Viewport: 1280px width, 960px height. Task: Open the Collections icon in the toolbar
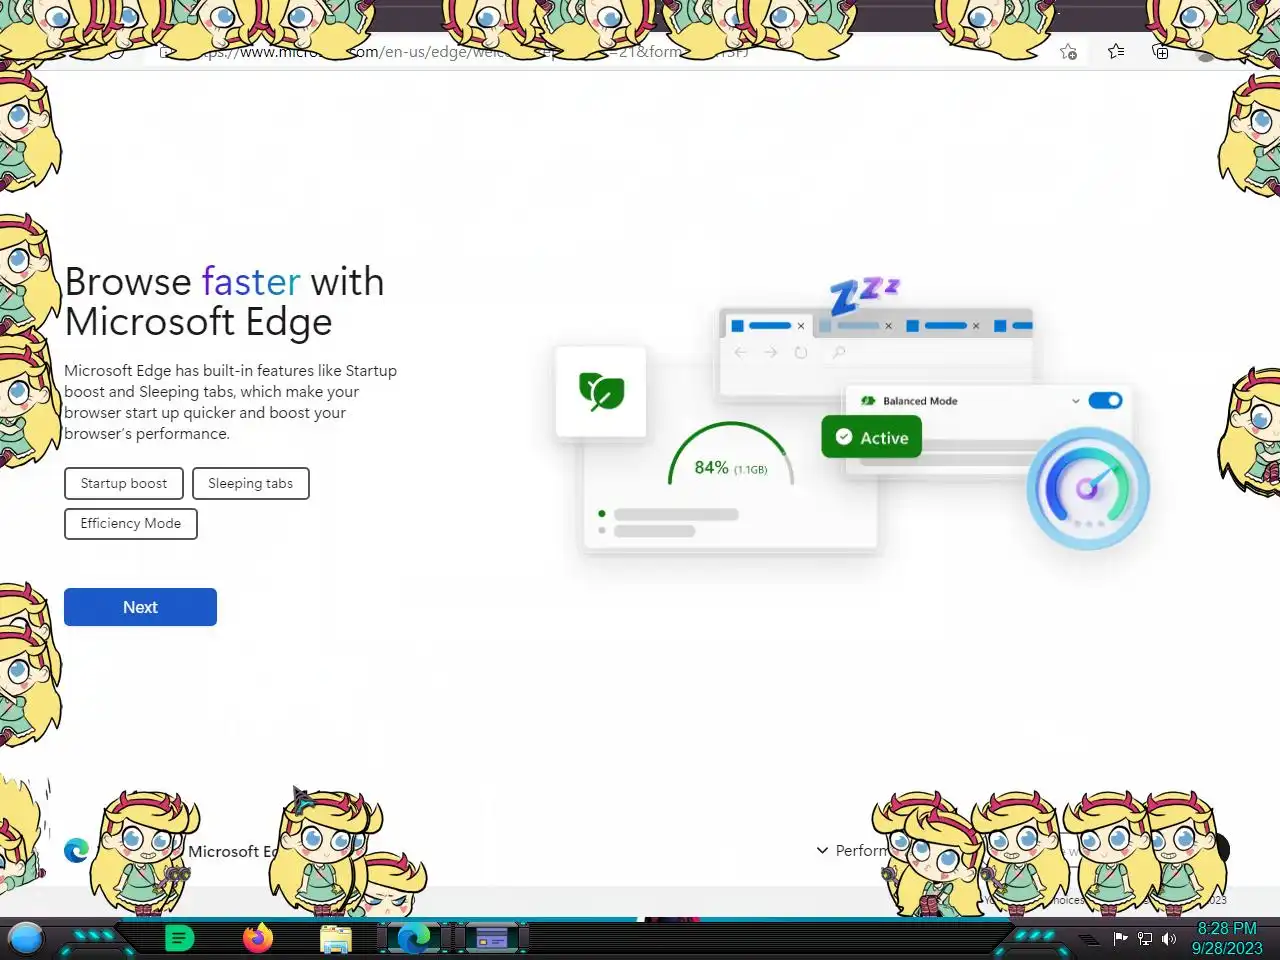pyautogui.click(x=1161, y=52)
